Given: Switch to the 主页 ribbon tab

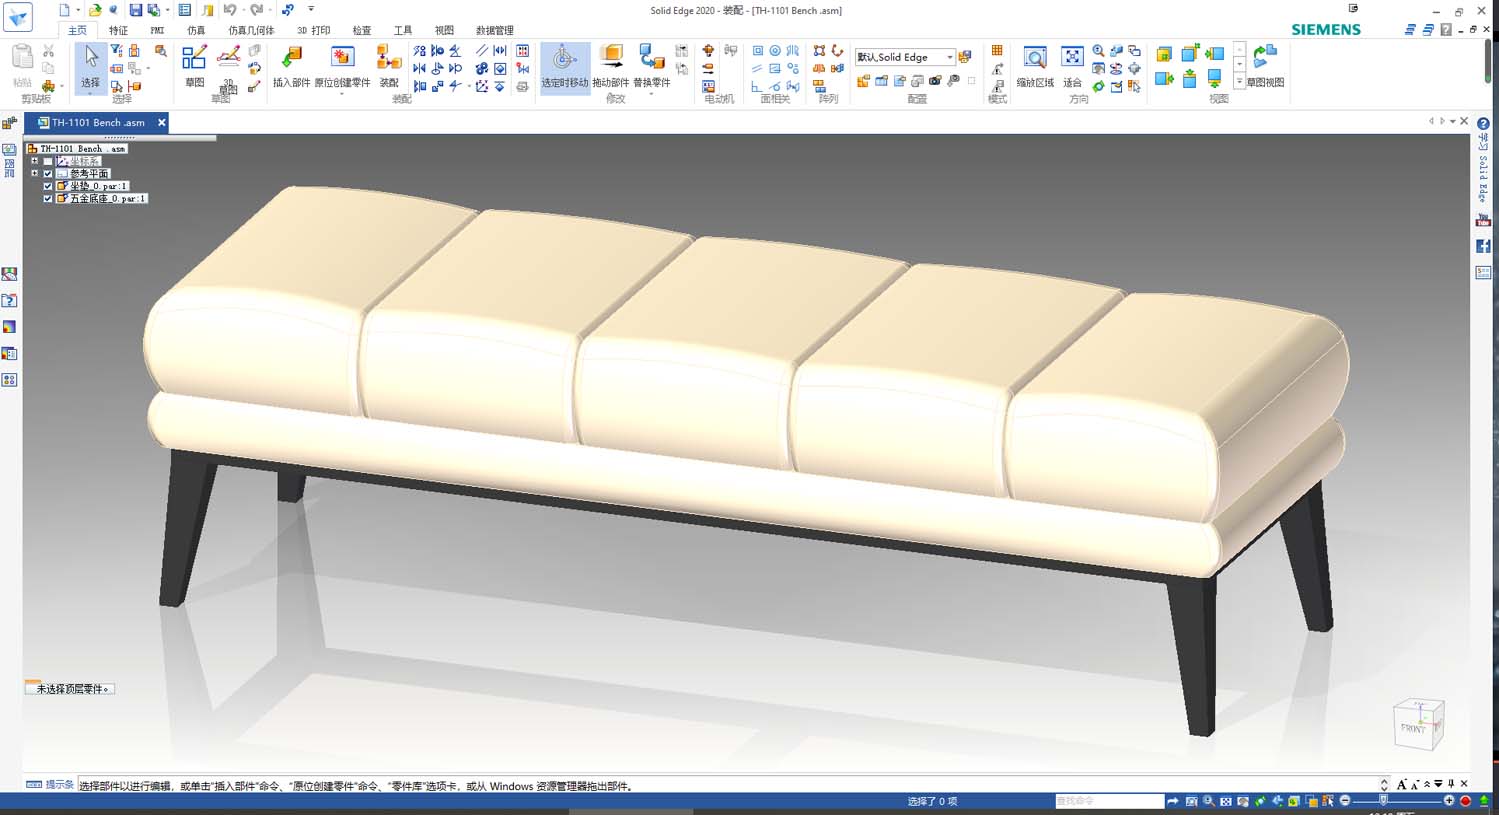Looking at the screenshot, I should [77, 30].
